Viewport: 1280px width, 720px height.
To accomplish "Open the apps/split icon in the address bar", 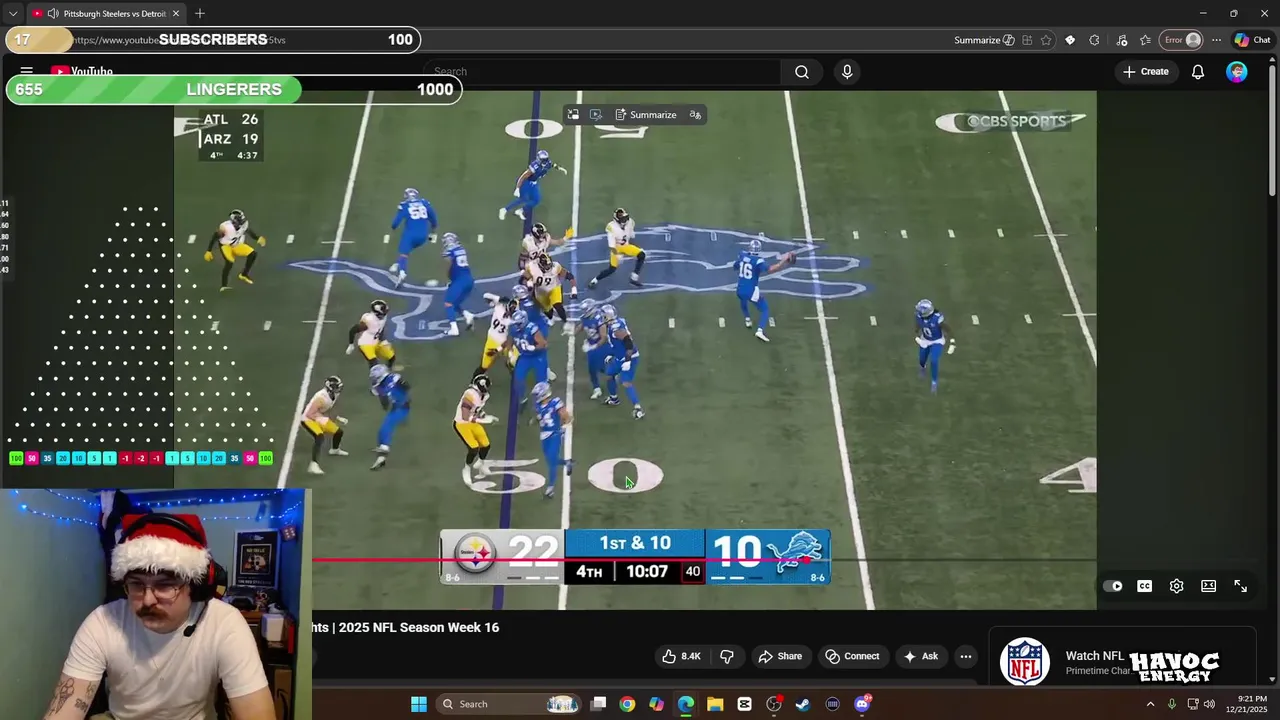I will 1027,40.
